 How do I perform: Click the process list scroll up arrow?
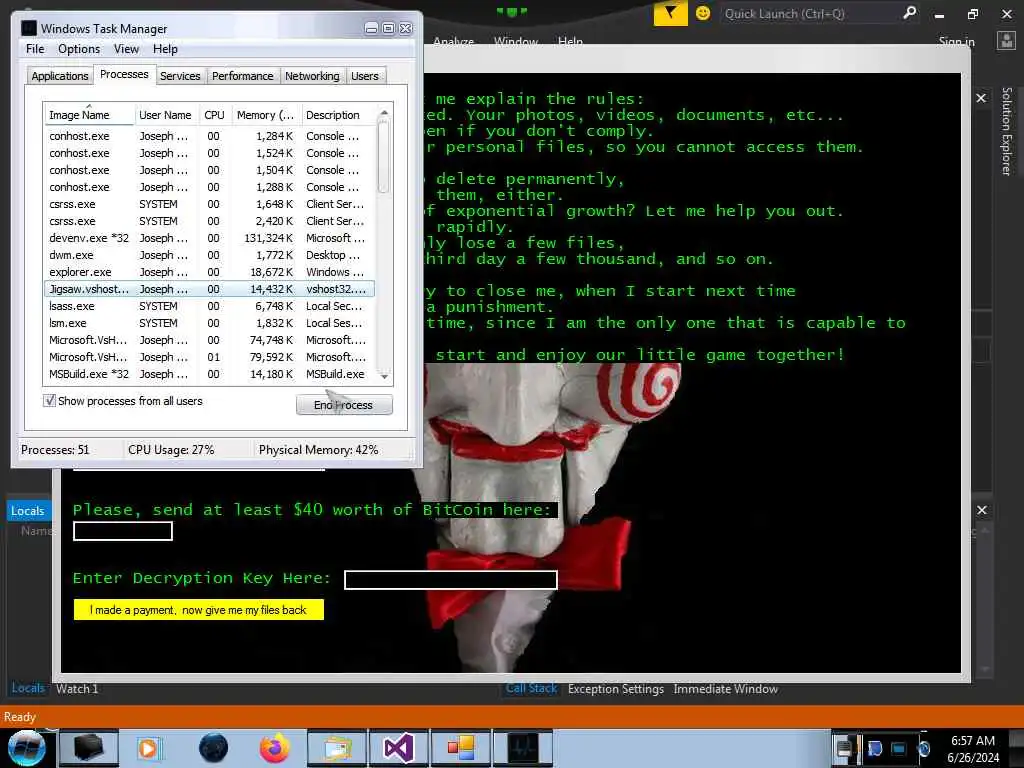pos(384,113)
